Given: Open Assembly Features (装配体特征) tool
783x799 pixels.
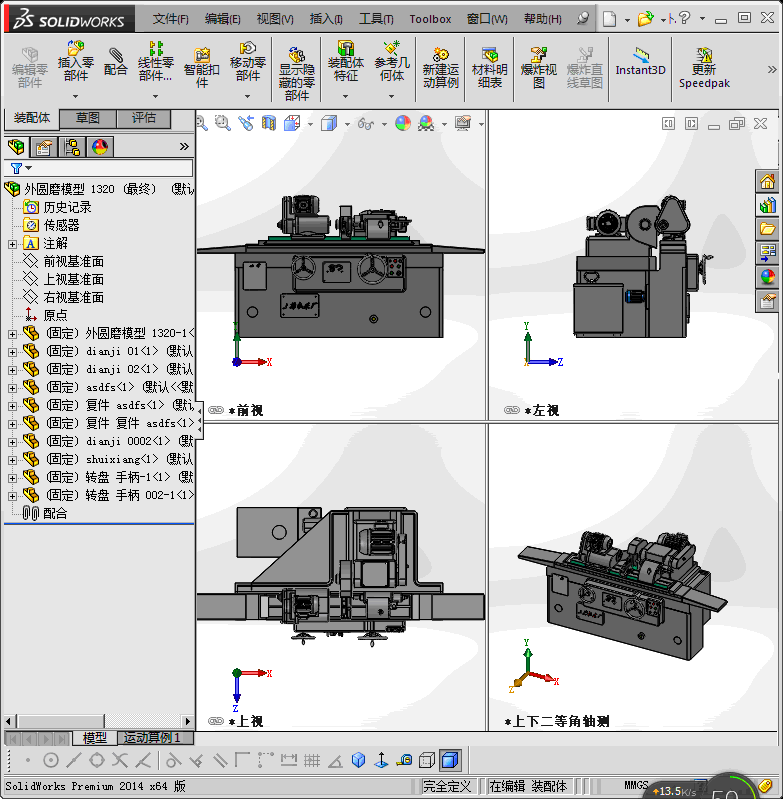Looking at the screenshot, I should (345, 61).
